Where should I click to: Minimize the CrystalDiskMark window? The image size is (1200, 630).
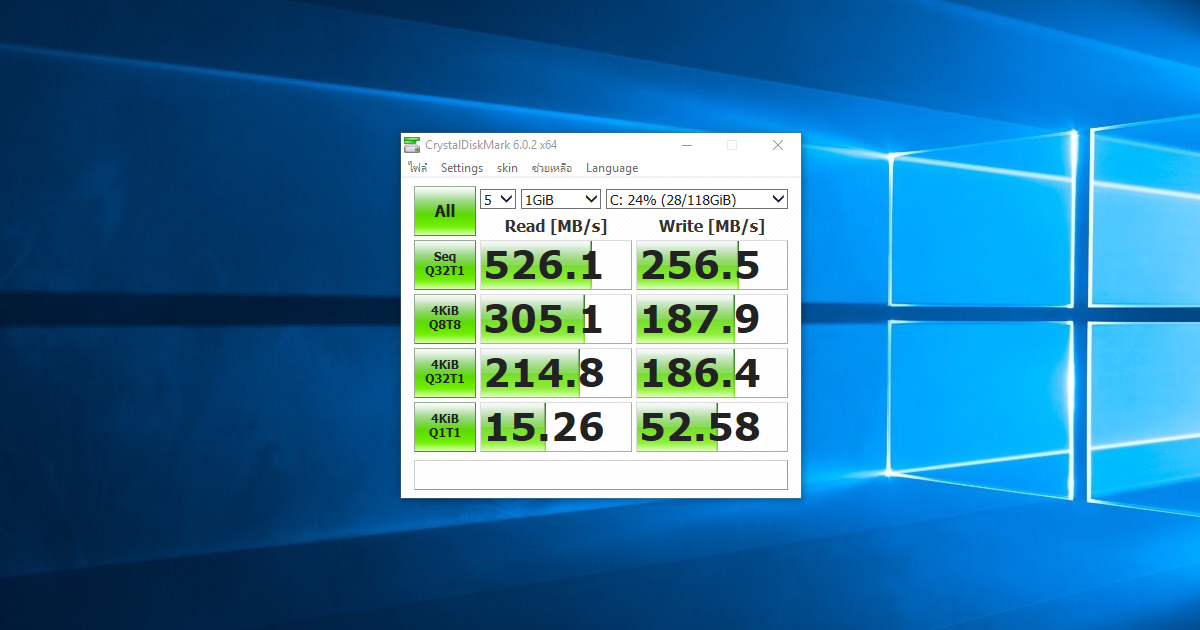[x=686, y=145]
